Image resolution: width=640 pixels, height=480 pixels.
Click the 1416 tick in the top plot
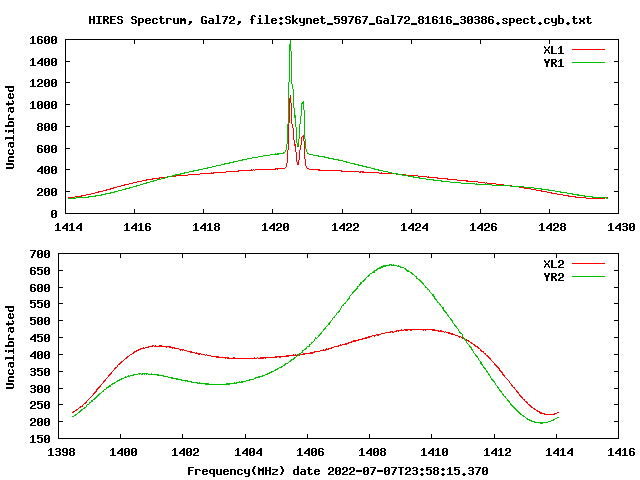pos(137,227)
